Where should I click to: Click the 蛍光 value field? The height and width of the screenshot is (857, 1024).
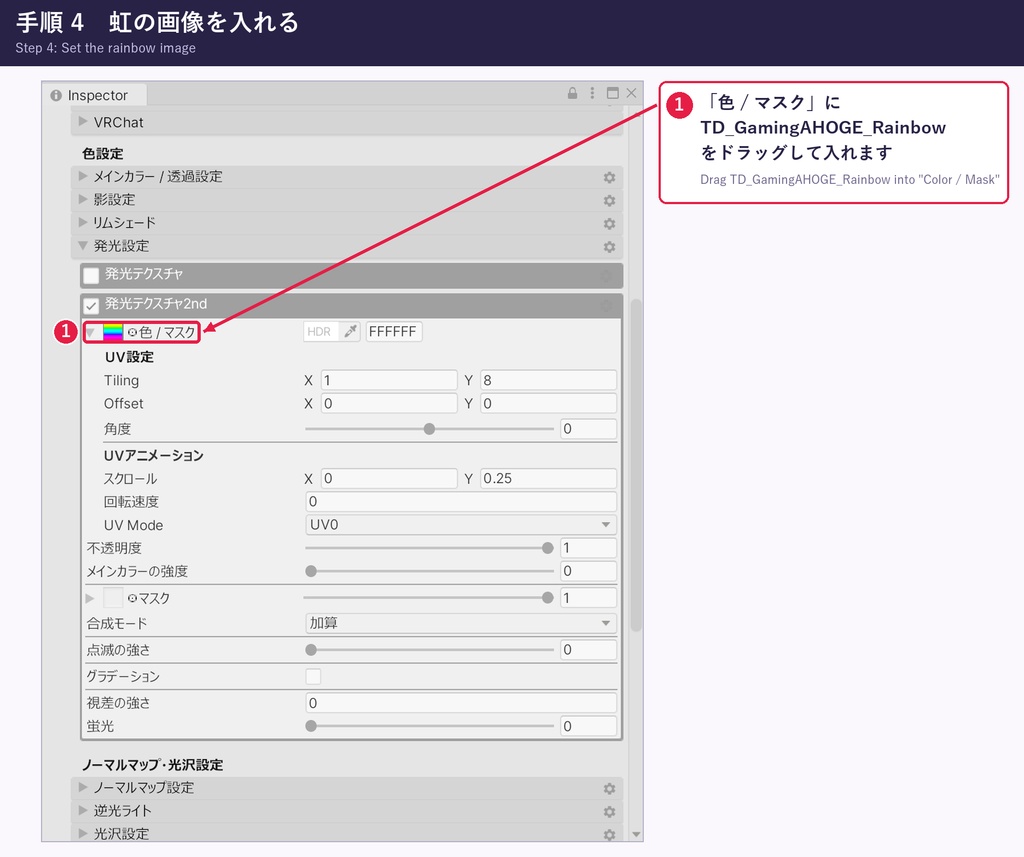[x=588, y=726]
